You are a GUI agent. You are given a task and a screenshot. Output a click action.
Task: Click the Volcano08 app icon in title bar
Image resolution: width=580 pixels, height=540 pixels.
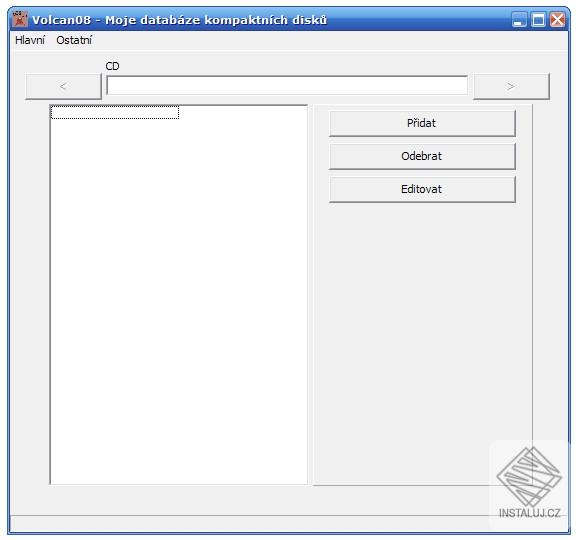pos(20,19)
